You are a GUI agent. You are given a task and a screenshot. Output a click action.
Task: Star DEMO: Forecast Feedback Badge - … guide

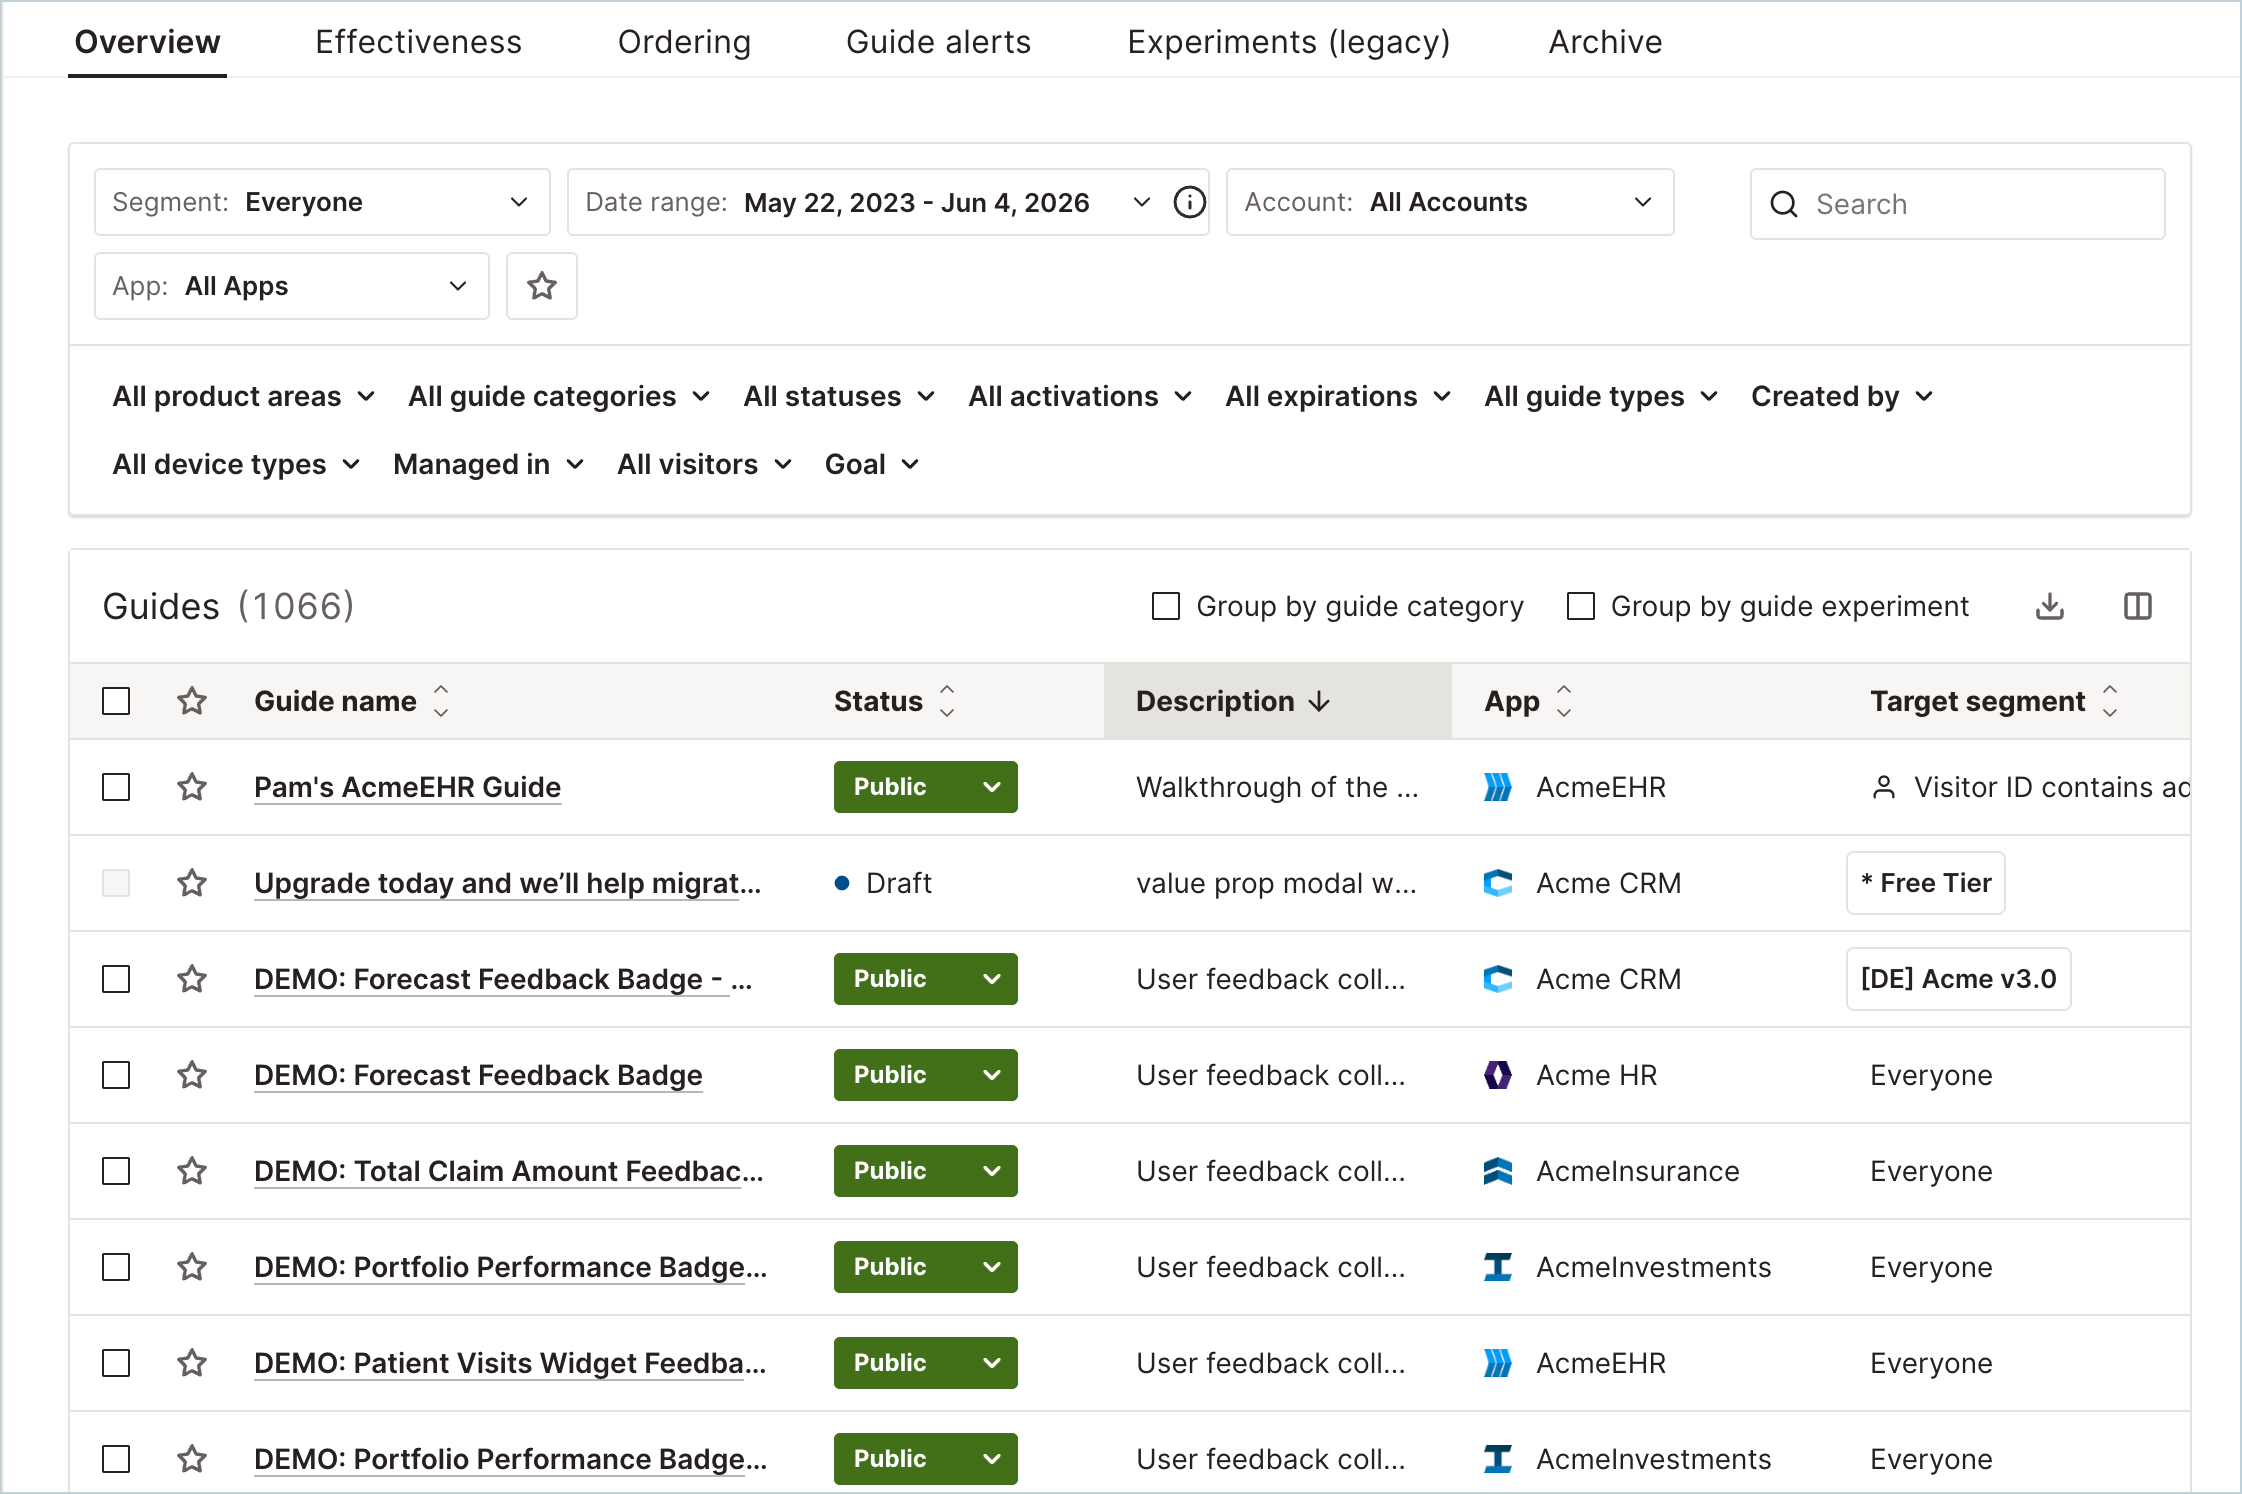pyautogui.click(x=192, y=979)
